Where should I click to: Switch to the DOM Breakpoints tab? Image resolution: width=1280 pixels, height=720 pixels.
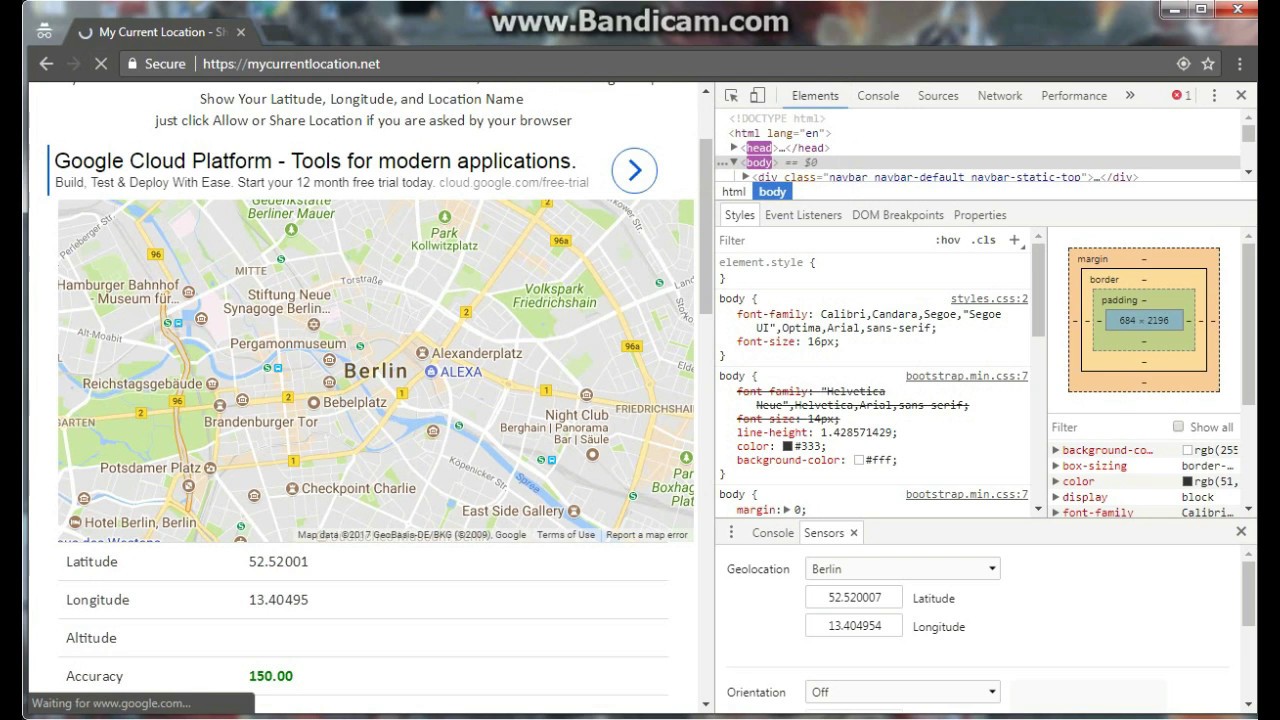[x=898, y=215]
